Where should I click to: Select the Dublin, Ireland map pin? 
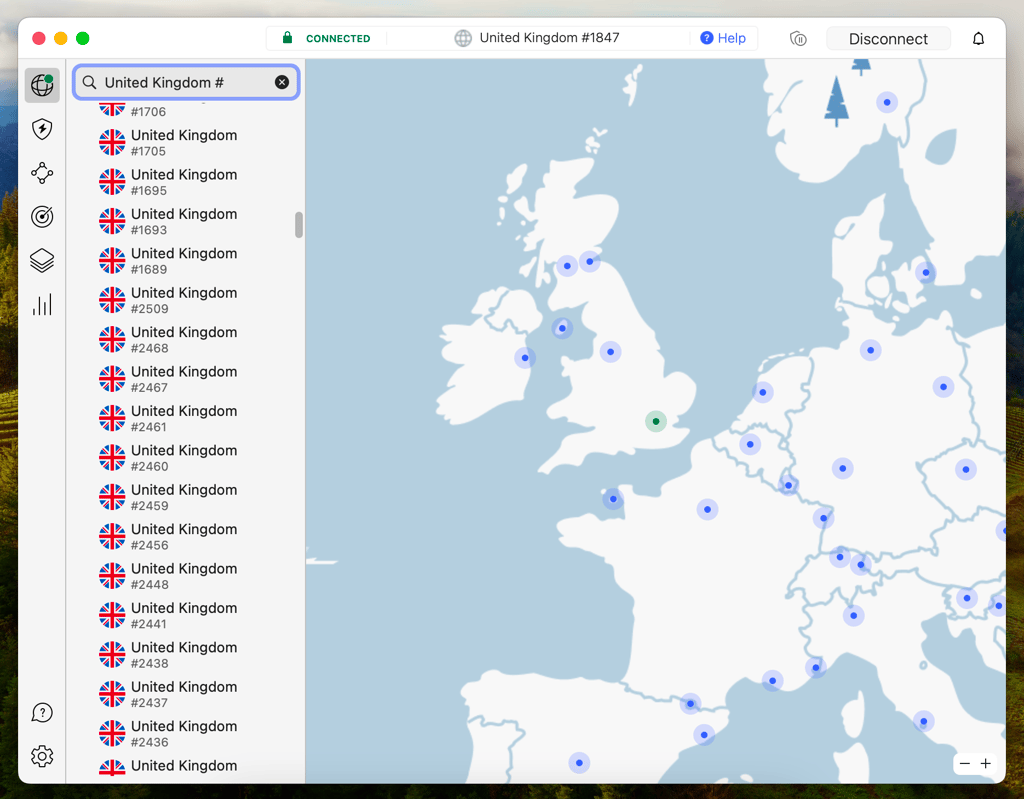coord(525,358)
